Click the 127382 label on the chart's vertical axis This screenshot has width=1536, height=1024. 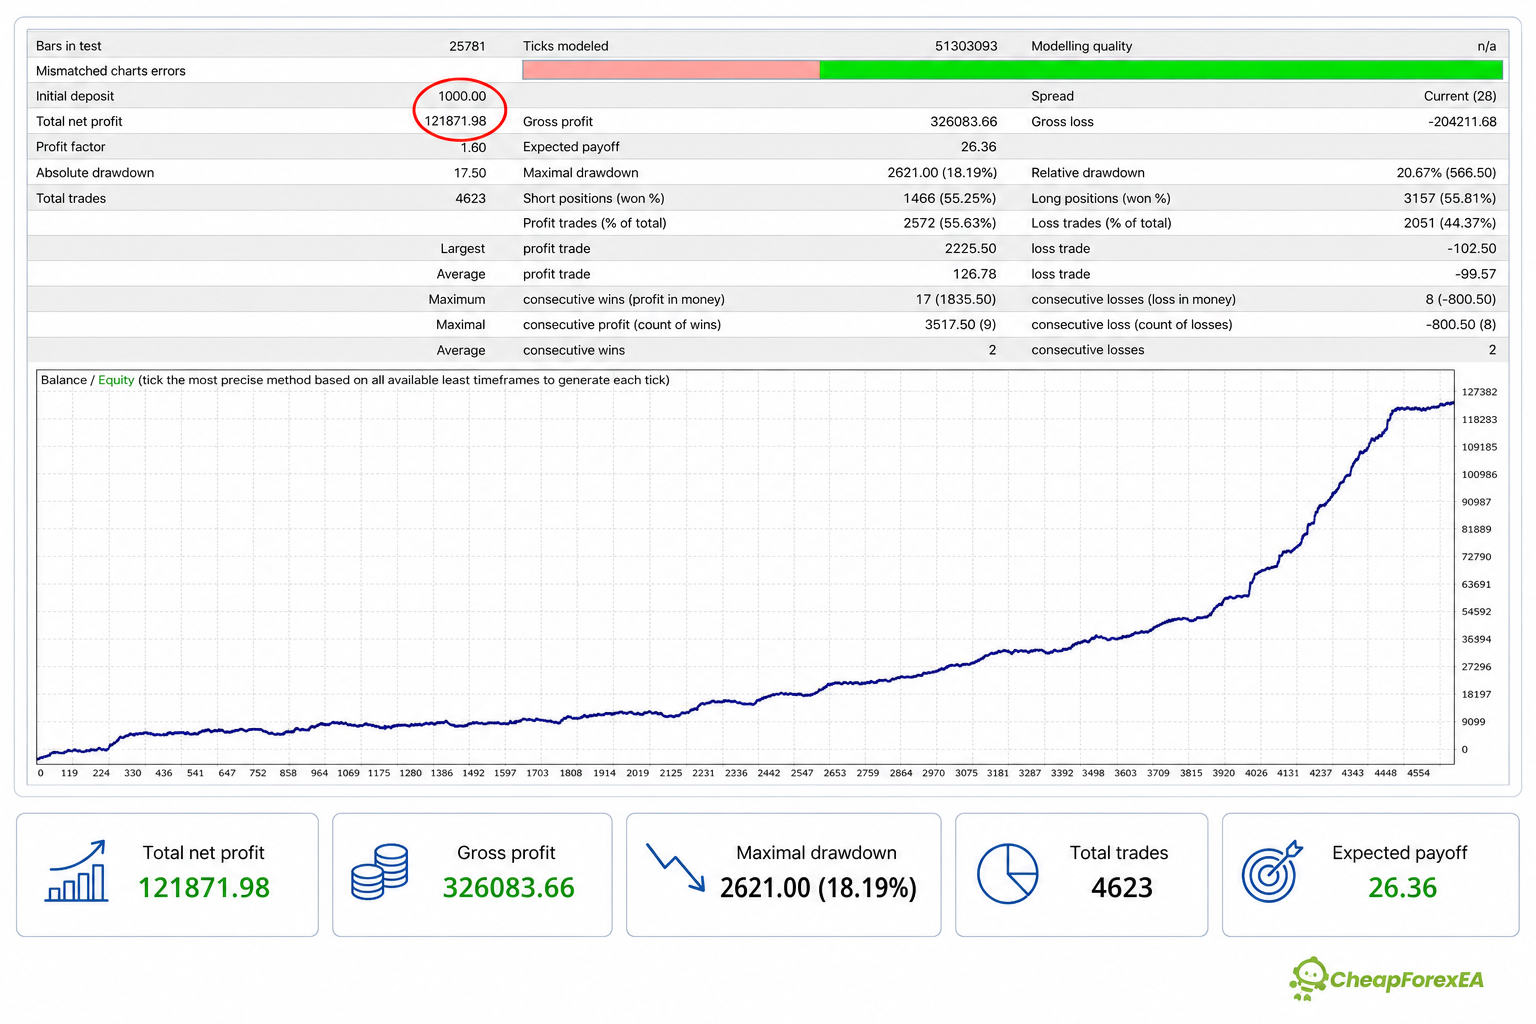click(1480, 392)
